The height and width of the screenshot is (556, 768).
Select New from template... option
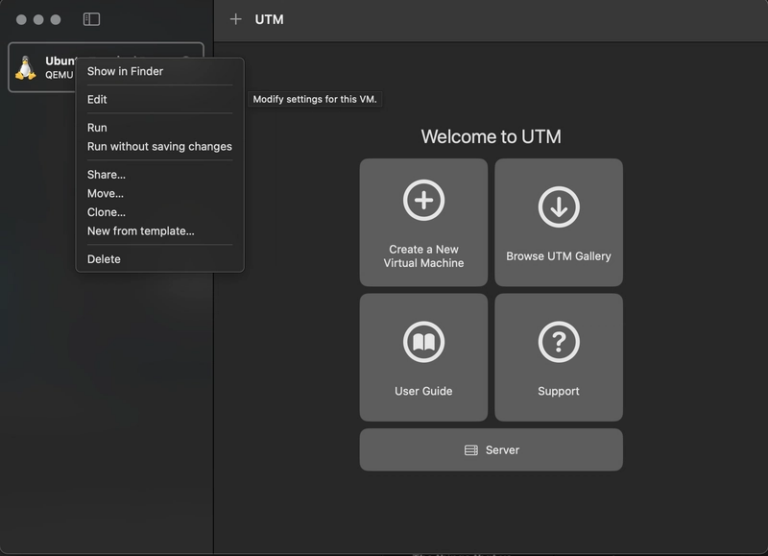pyautogui.click(x=160, y=231)
